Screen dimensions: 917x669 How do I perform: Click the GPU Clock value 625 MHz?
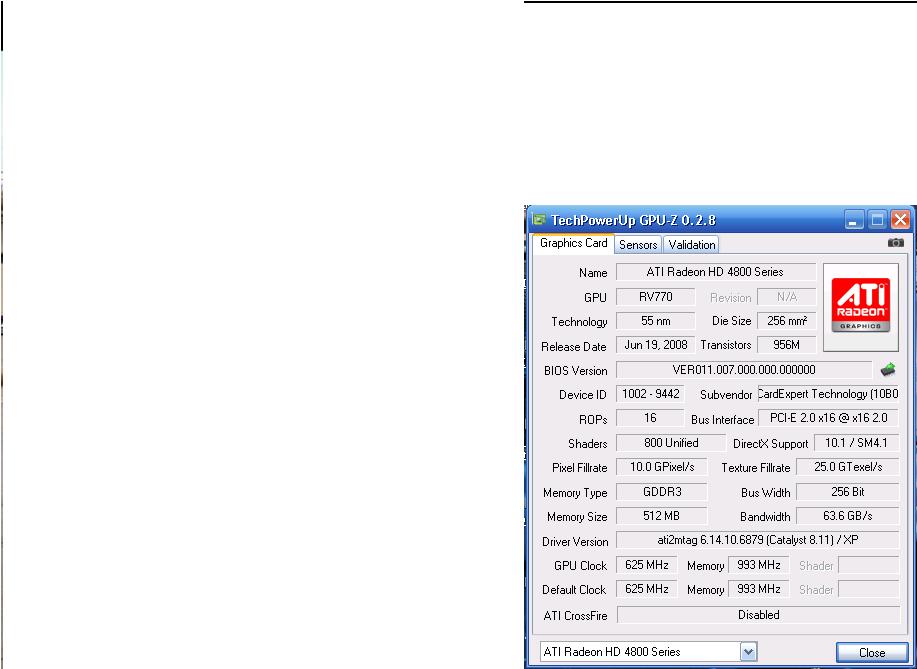pyautogui.click(x=647, y=565)
